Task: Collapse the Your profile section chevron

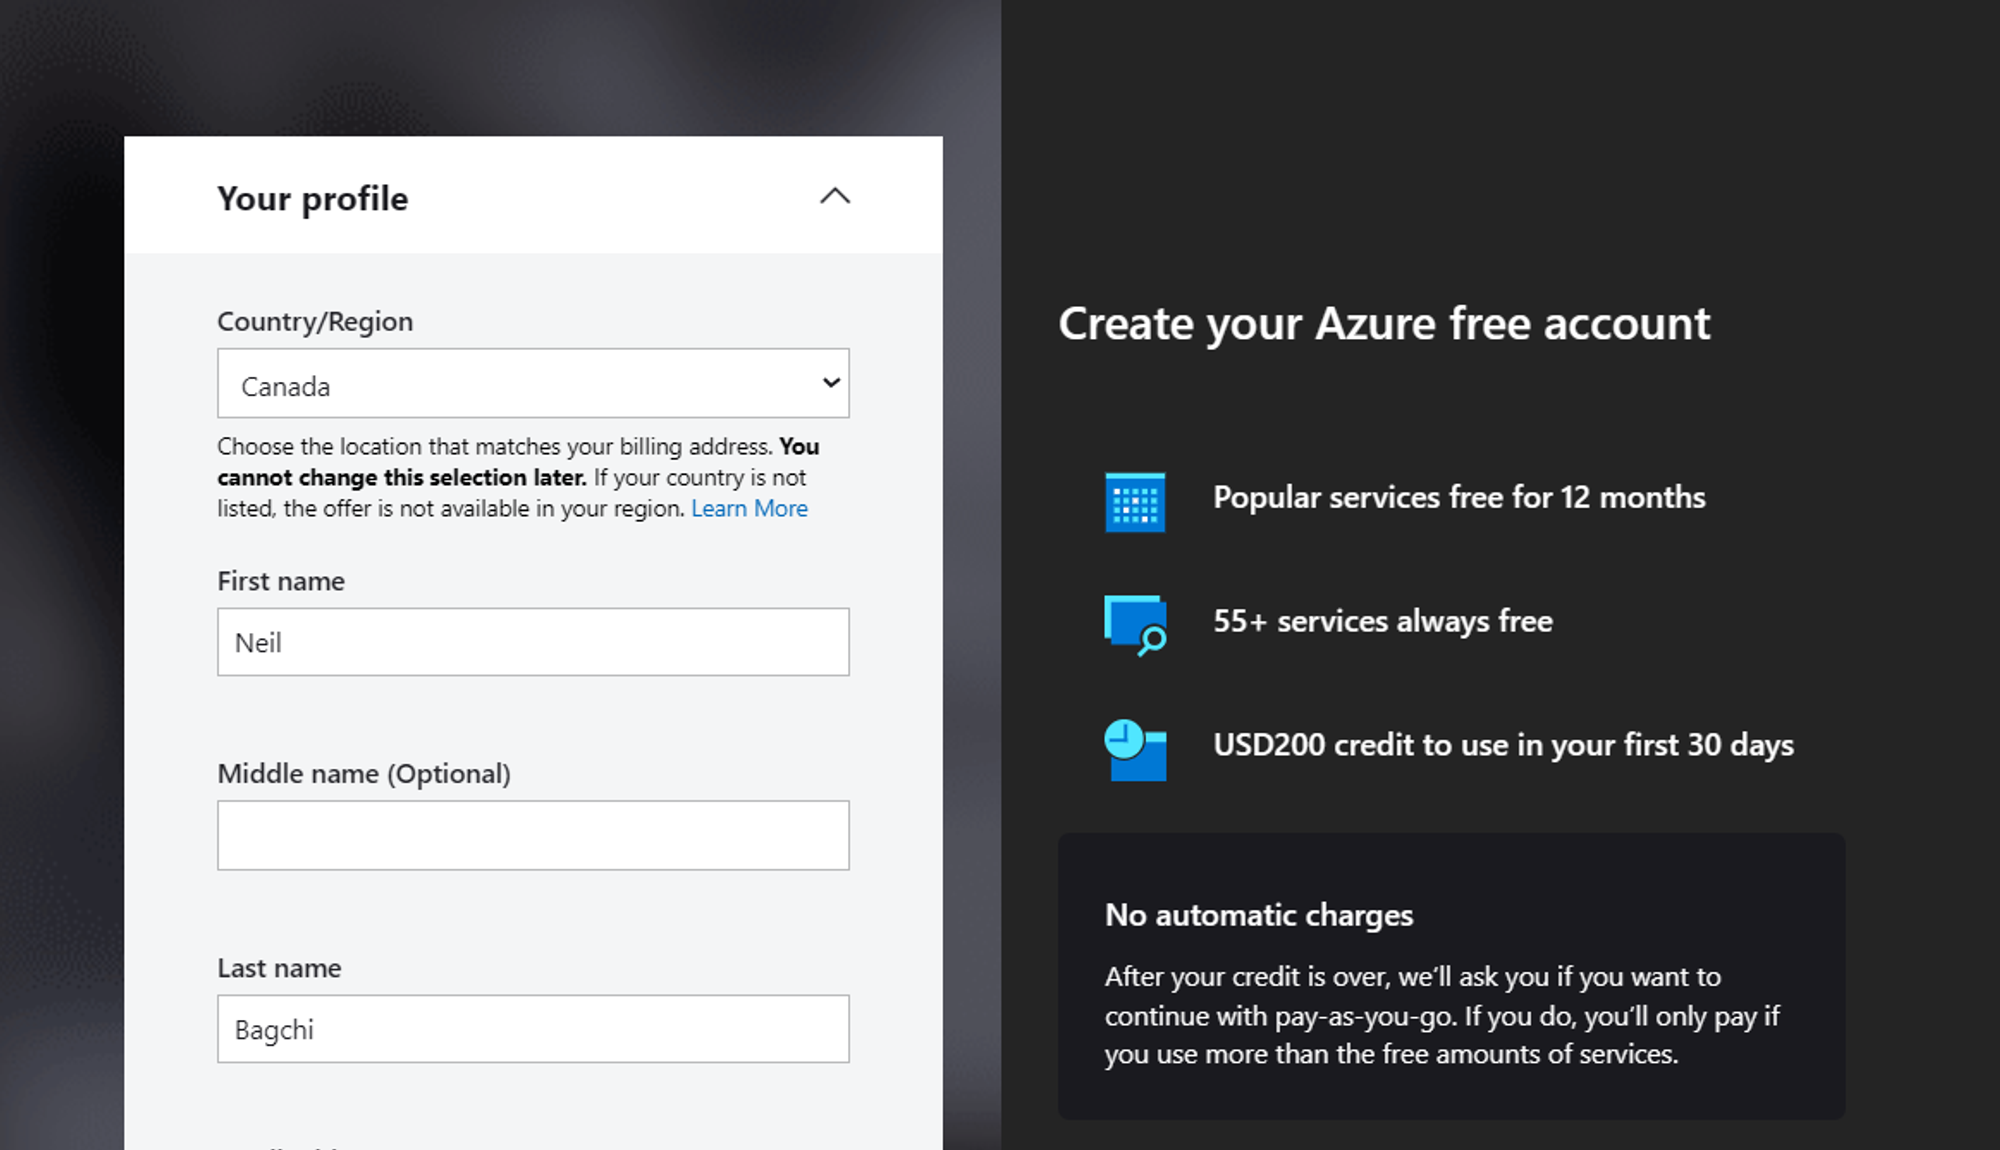Action: 835,196
